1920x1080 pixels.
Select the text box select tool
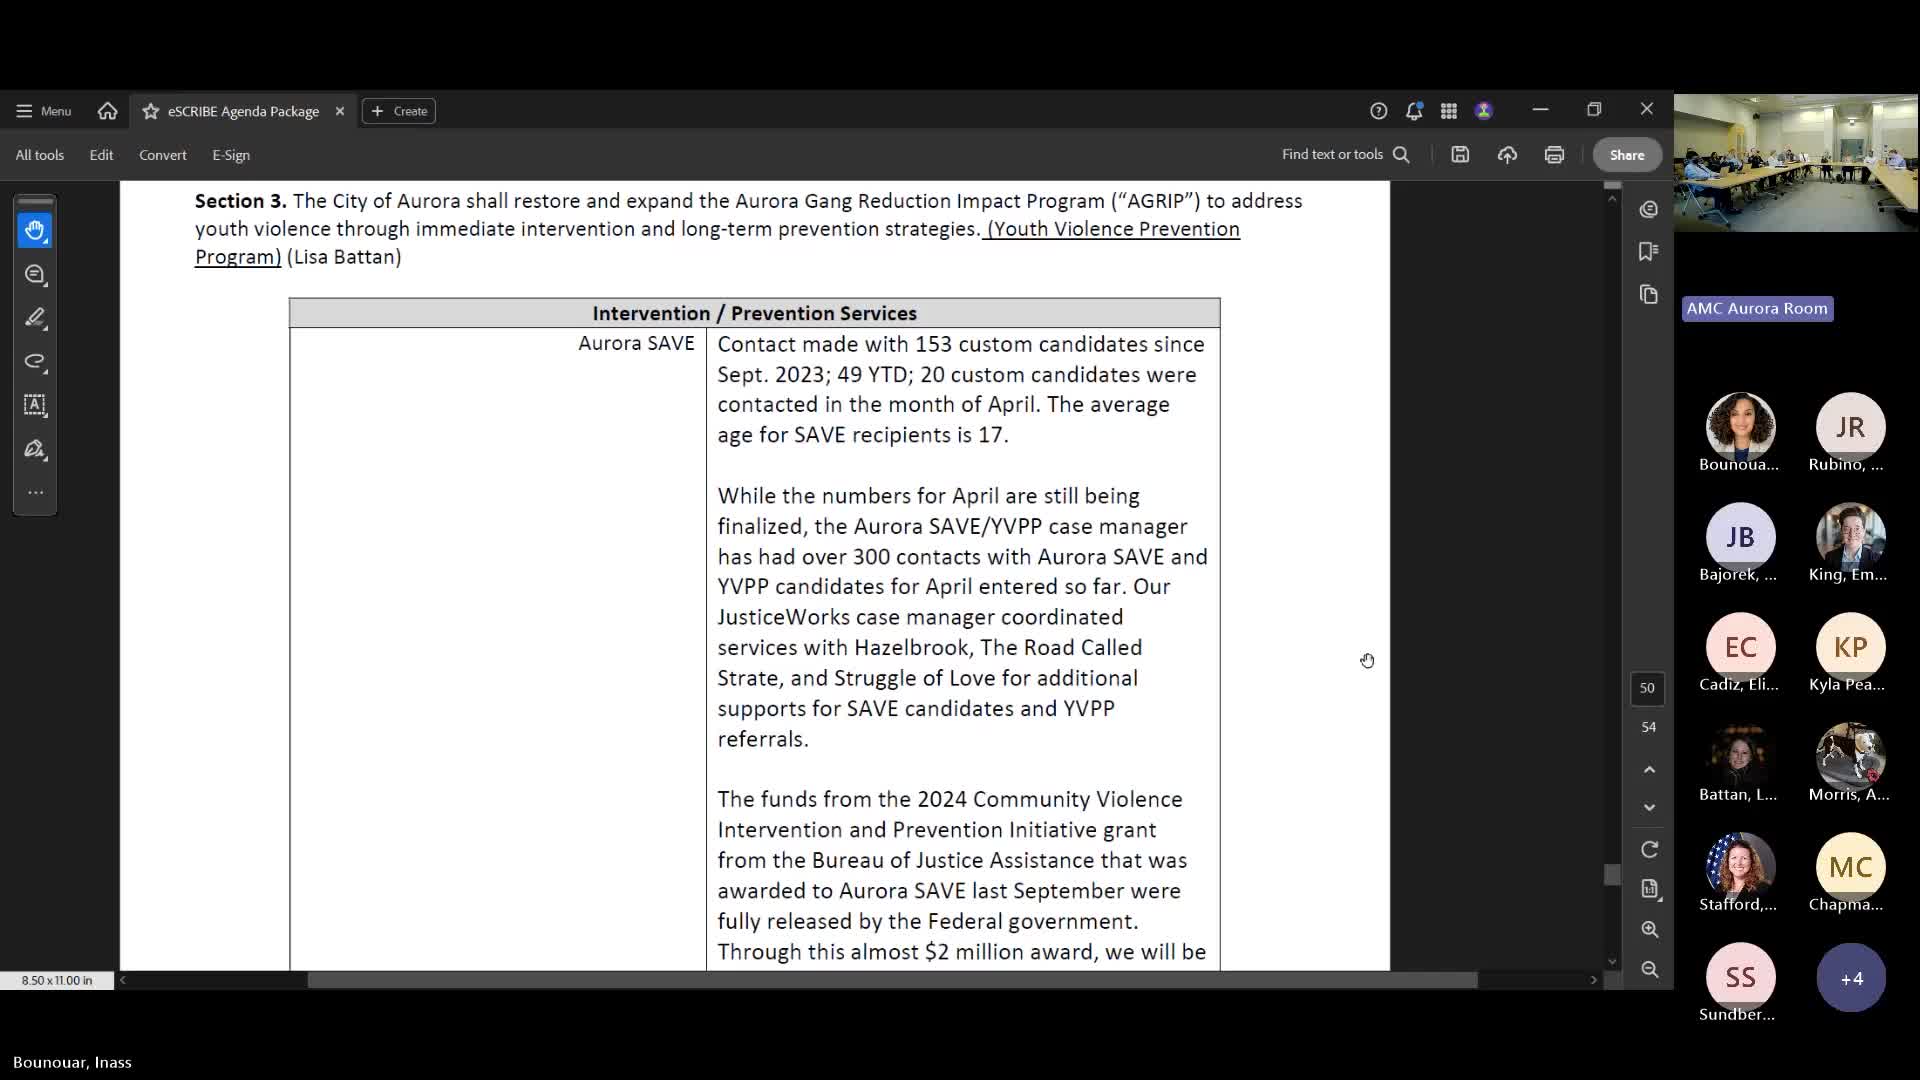[35, 405]
